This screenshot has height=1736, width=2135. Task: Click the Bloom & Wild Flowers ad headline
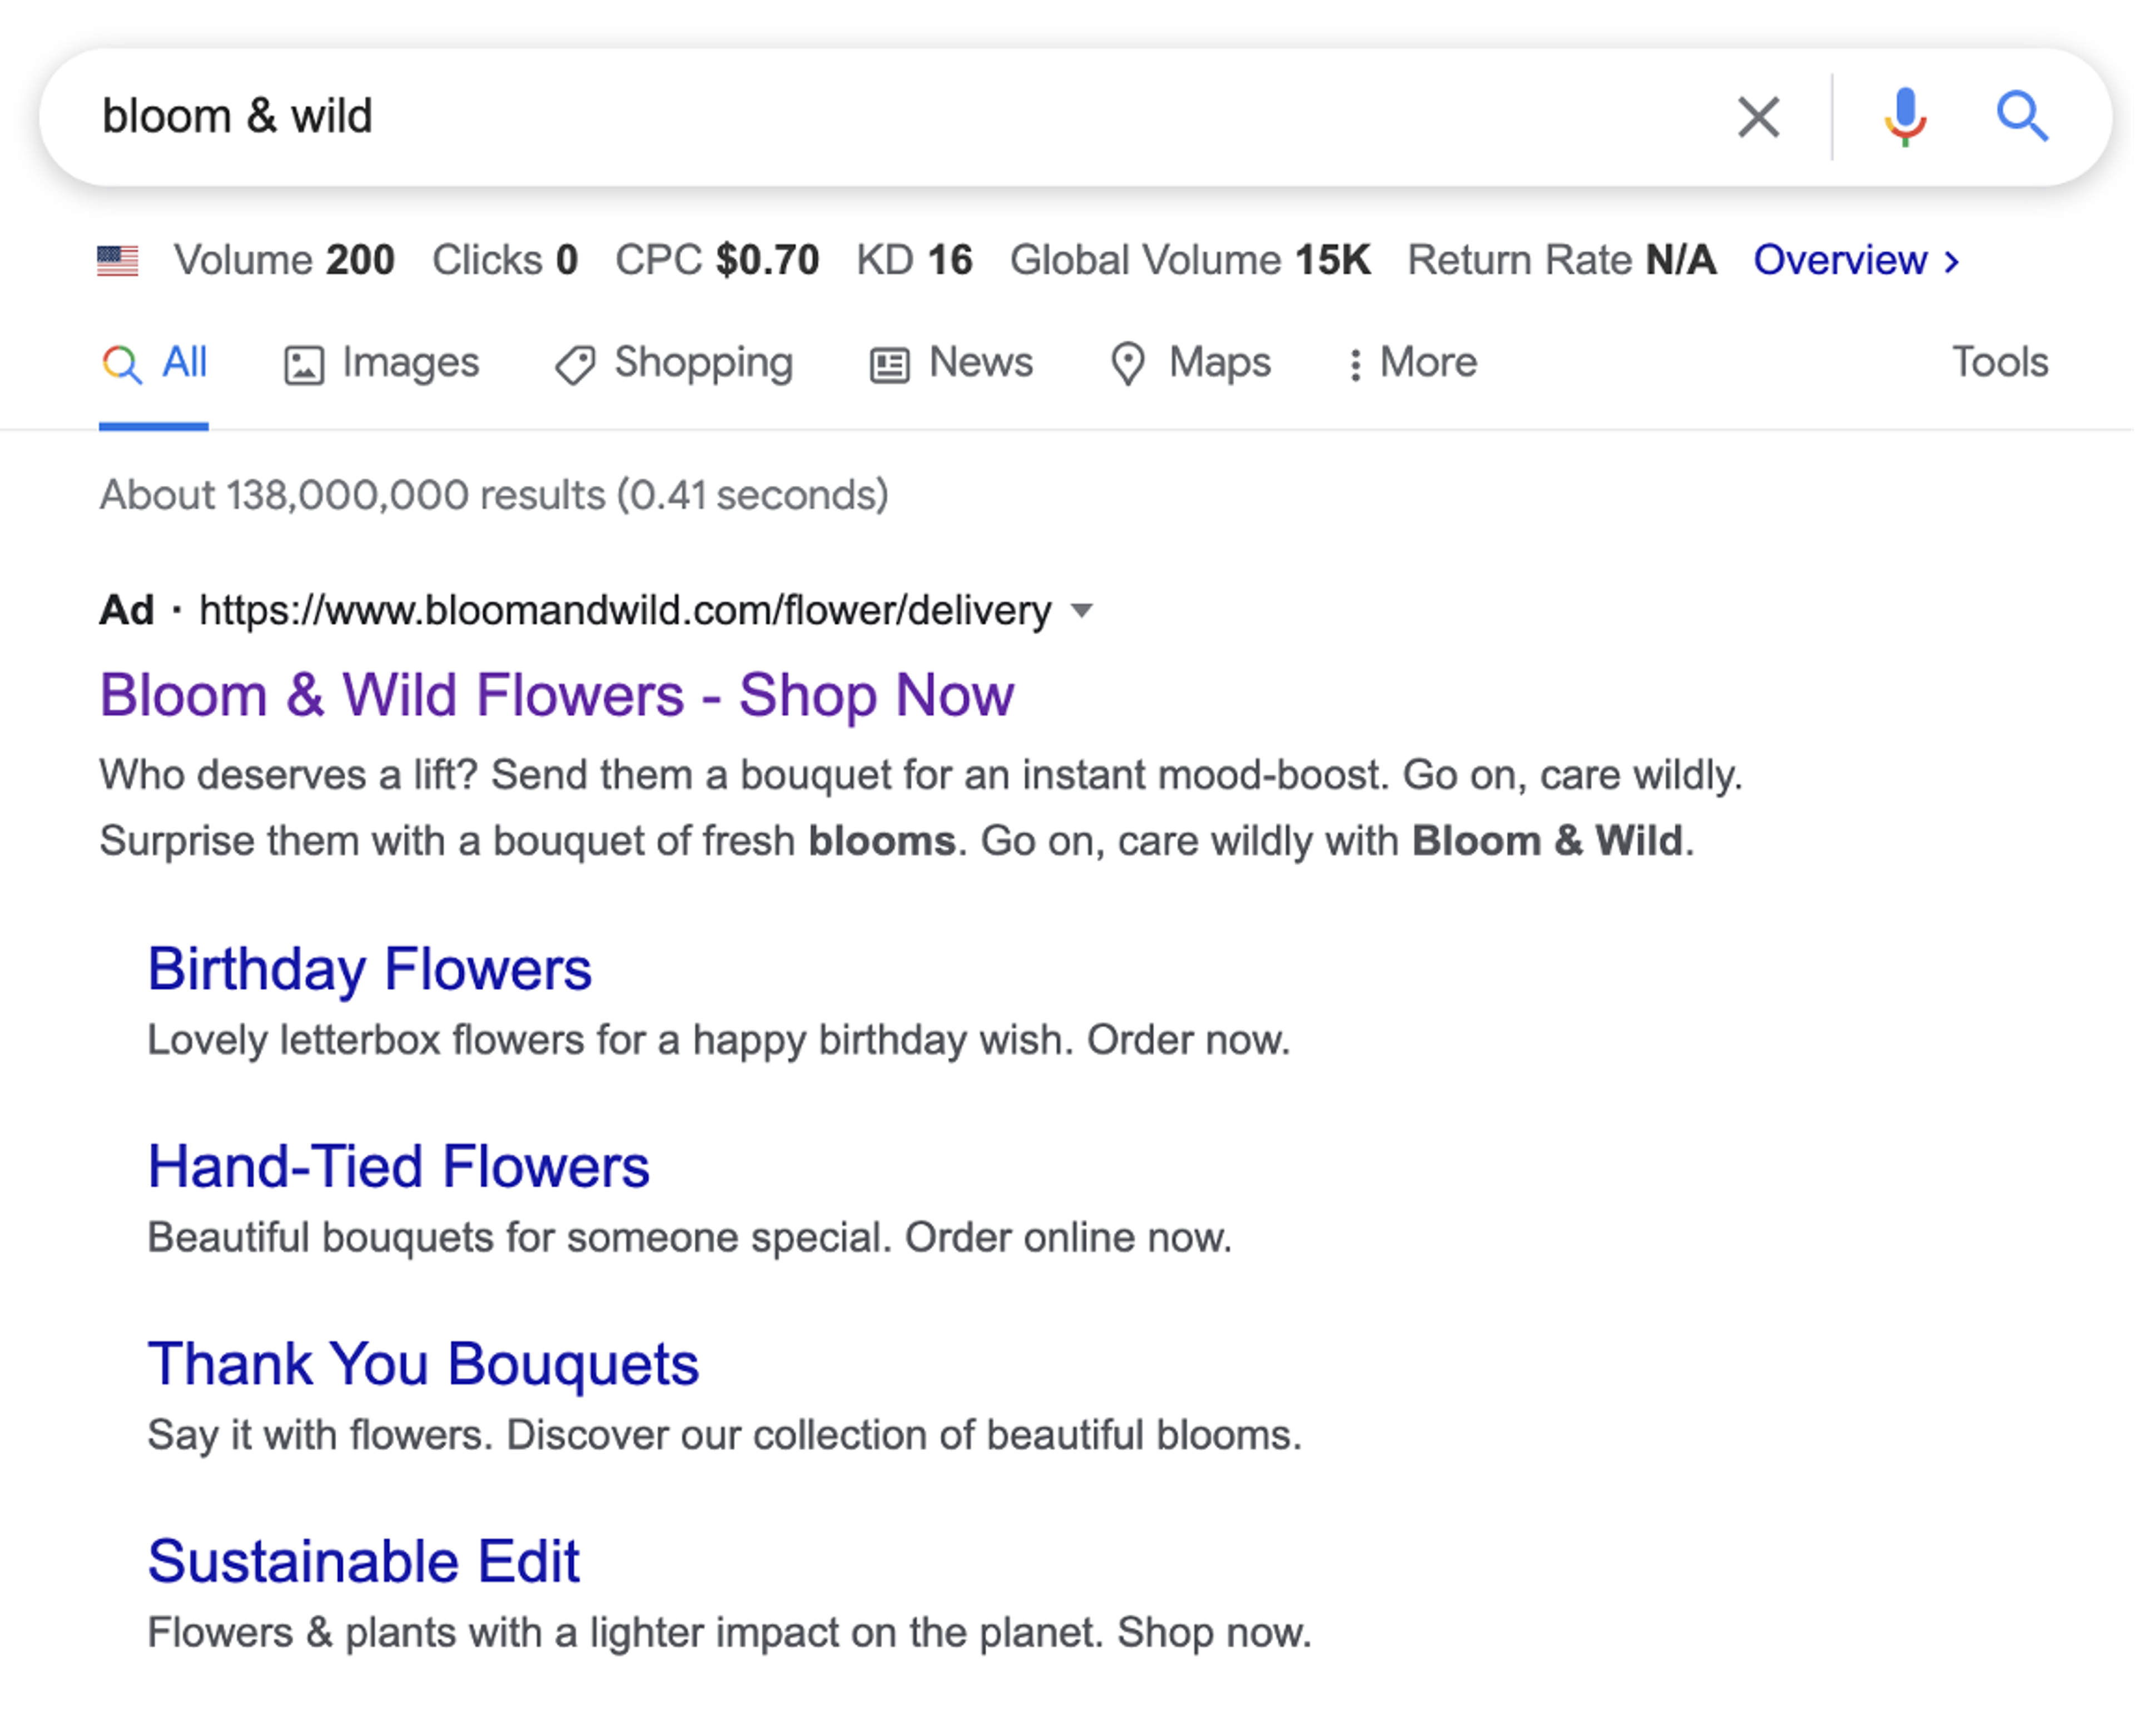[x=556, y=694]
